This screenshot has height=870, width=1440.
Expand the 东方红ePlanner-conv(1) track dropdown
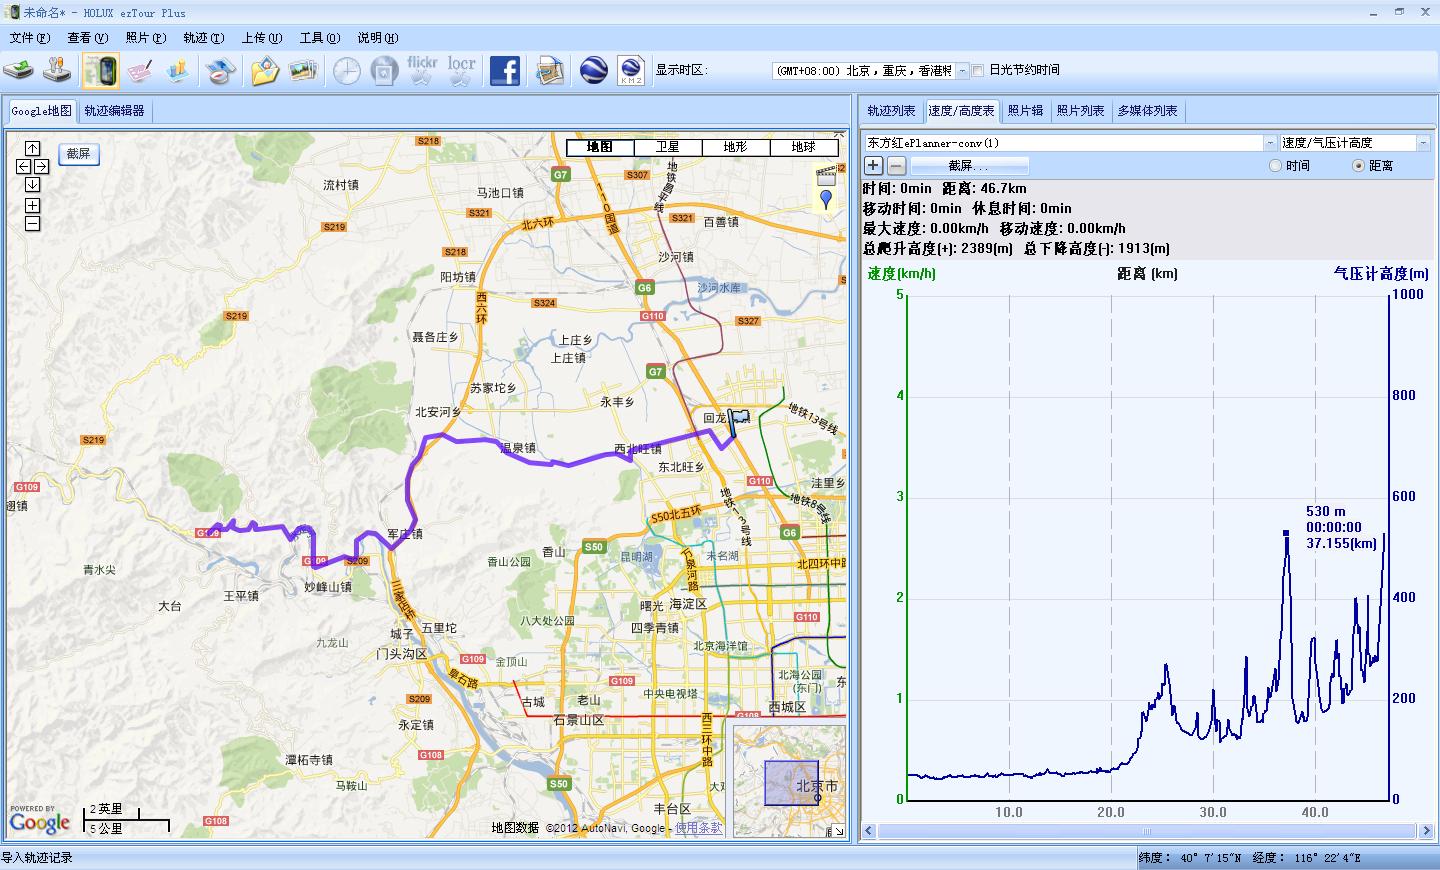click(x=1270, y=143)
